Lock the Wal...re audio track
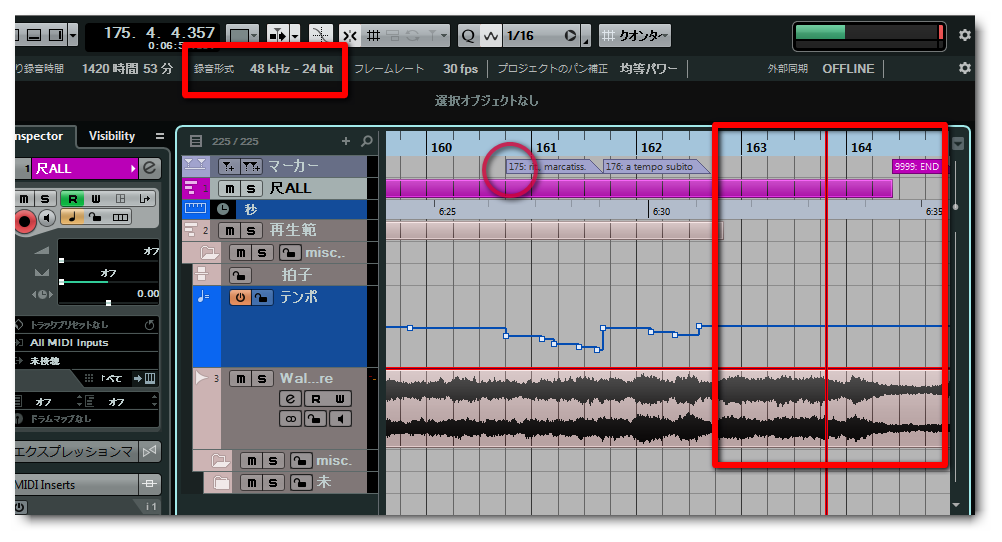1002x542 pixels. click(315, 419)
